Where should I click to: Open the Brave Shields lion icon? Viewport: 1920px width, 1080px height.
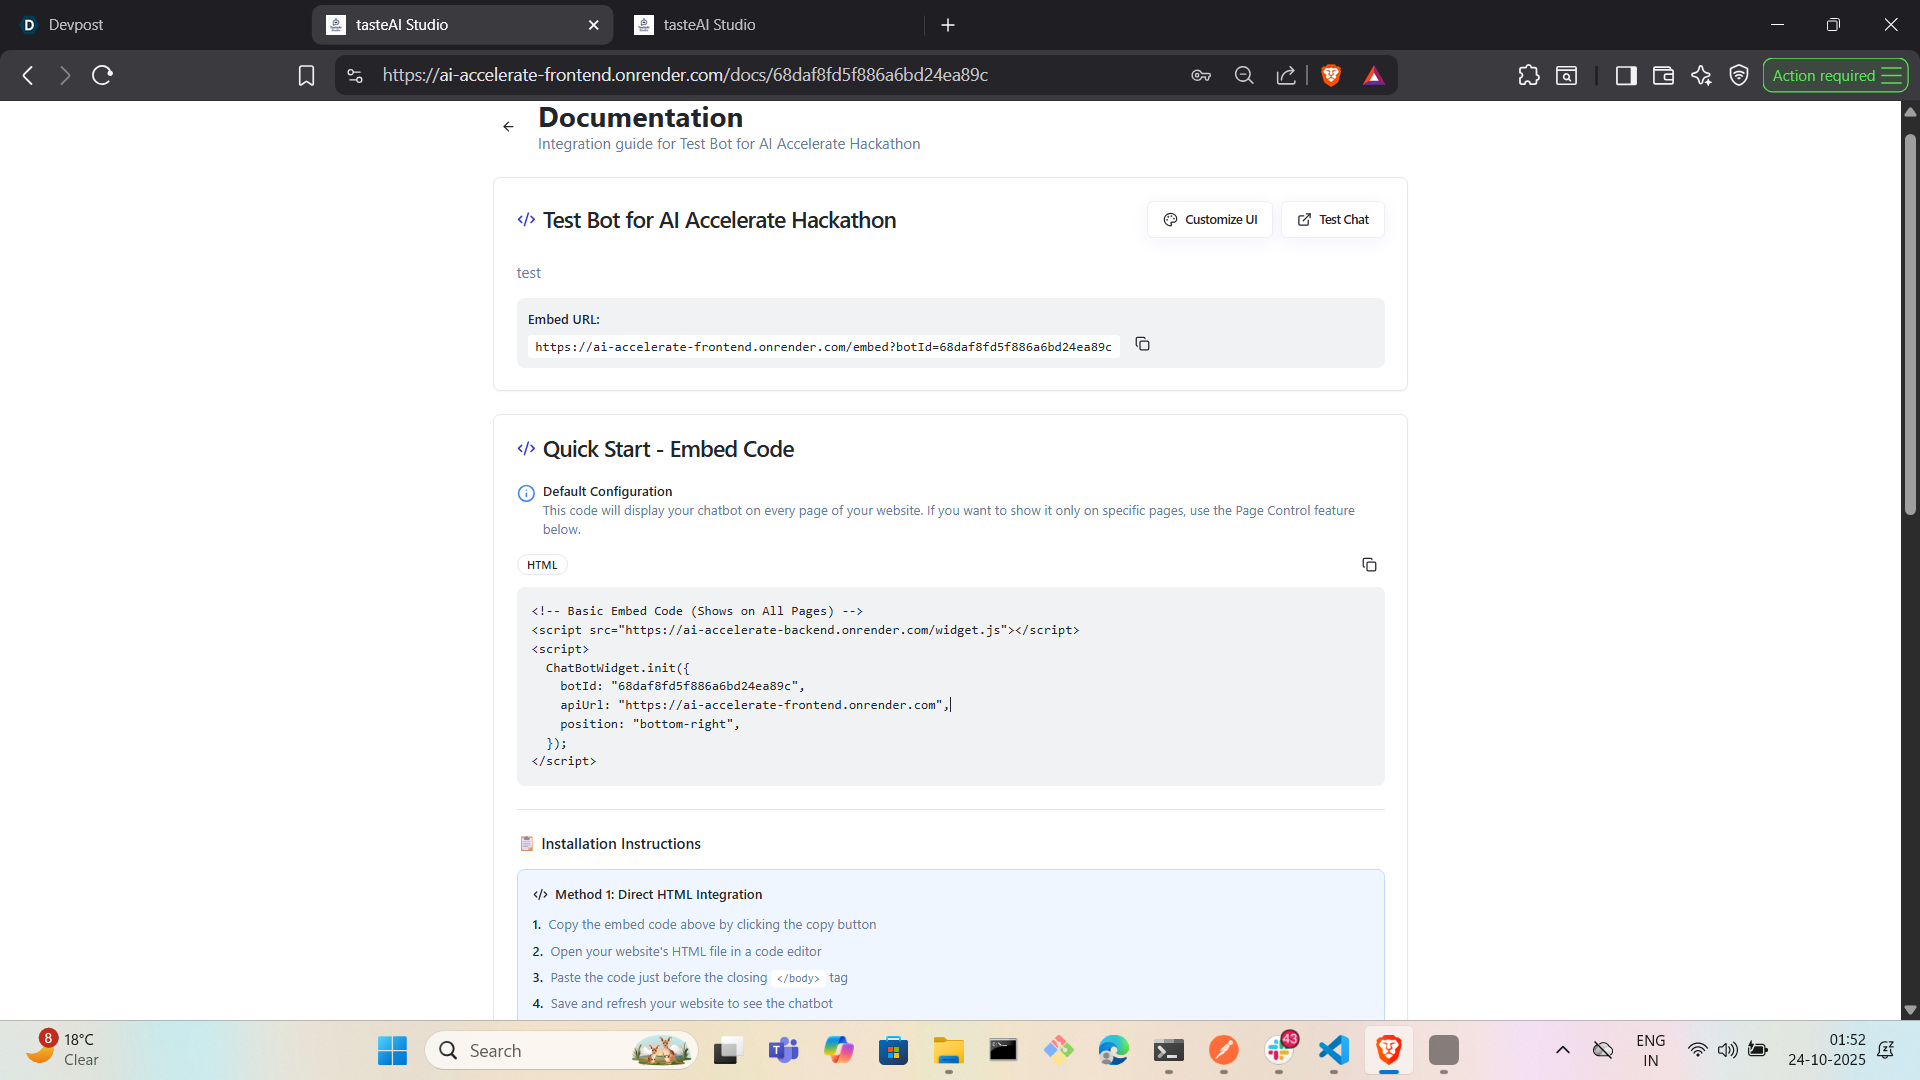point(1331,75)
